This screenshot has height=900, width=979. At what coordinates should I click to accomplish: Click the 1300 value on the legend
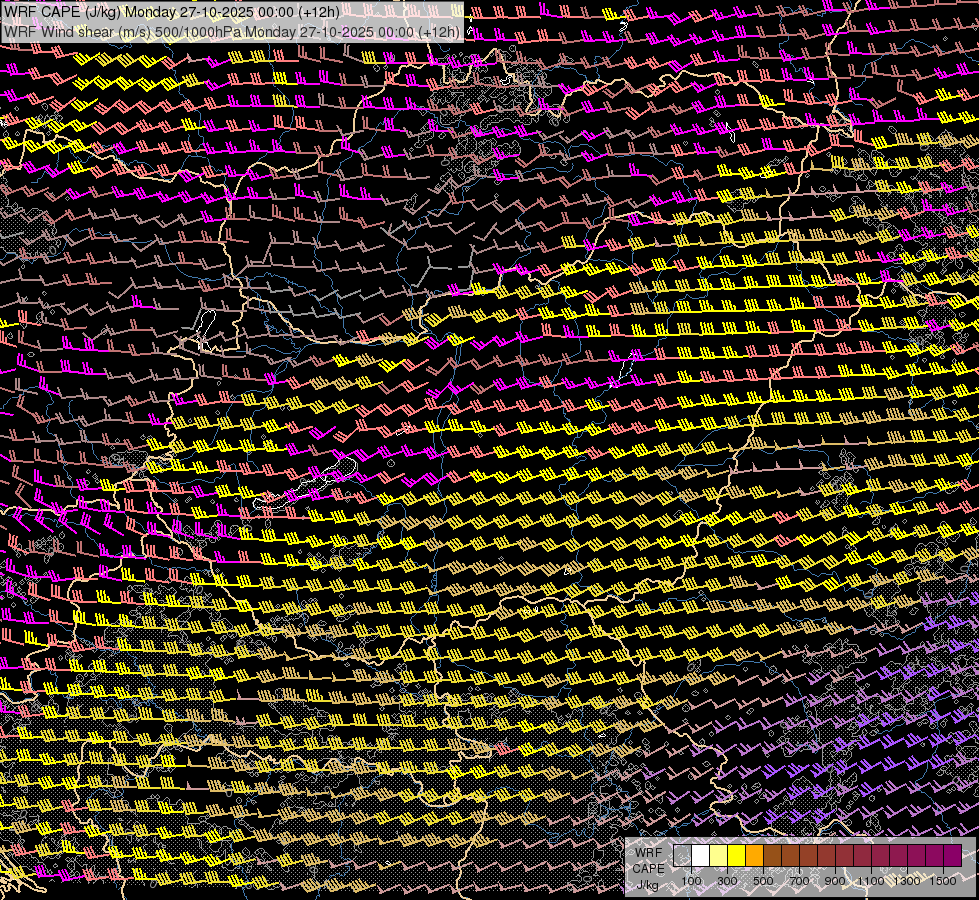point(907,881)
